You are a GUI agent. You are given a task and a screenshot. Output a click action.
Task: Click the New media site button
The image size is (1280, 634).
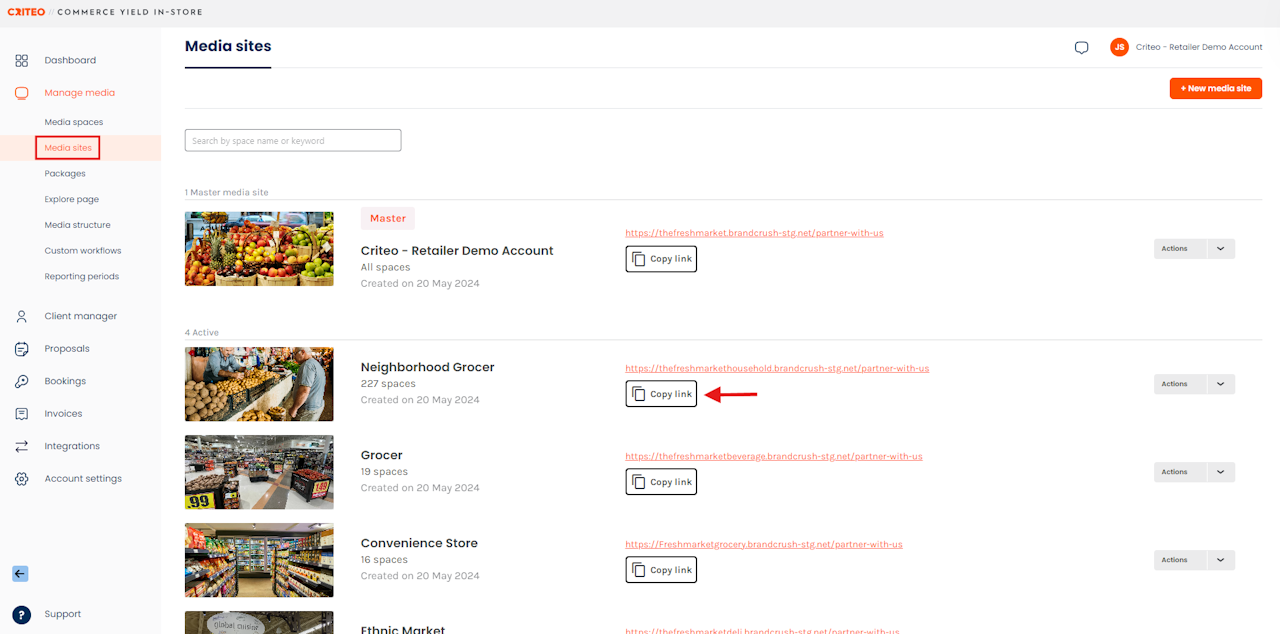coord(1215,88)
